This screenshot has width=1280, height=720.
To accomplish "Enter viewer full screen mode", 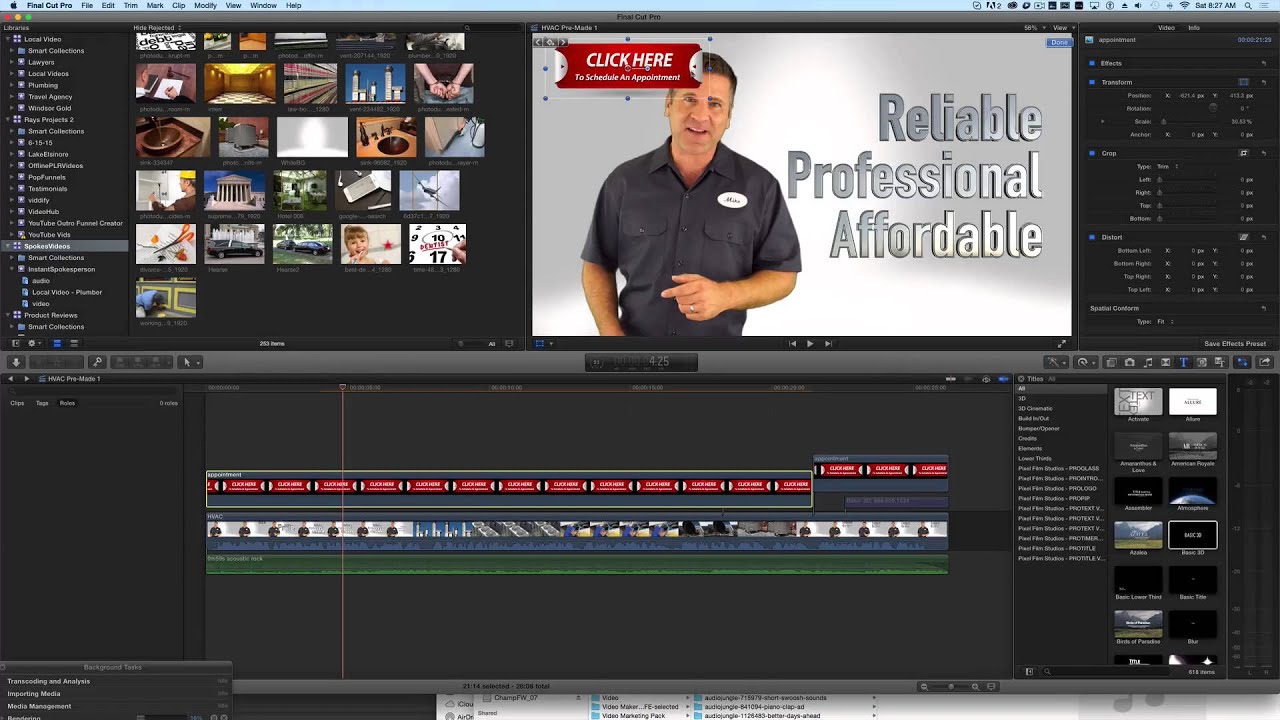I will tap(1062, 343).
